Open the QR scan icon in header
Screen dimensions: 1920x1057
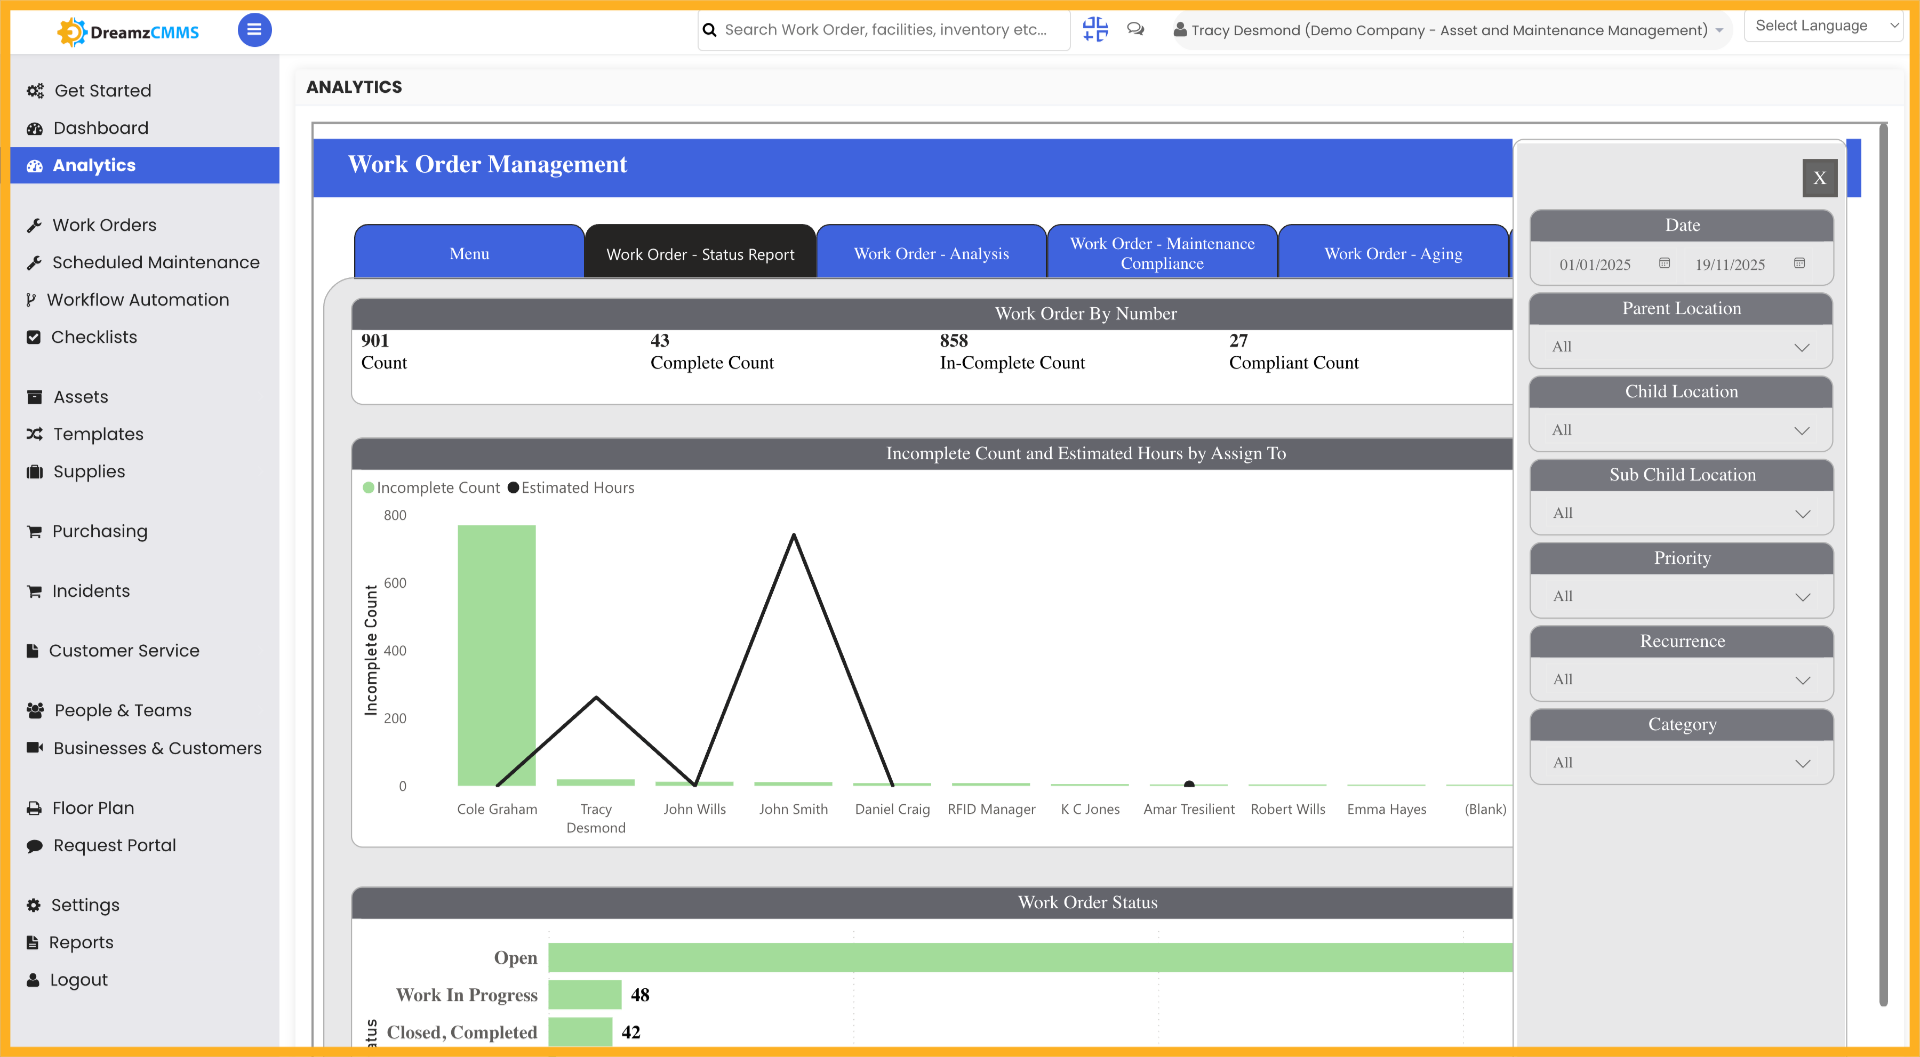coord(1095,30)
